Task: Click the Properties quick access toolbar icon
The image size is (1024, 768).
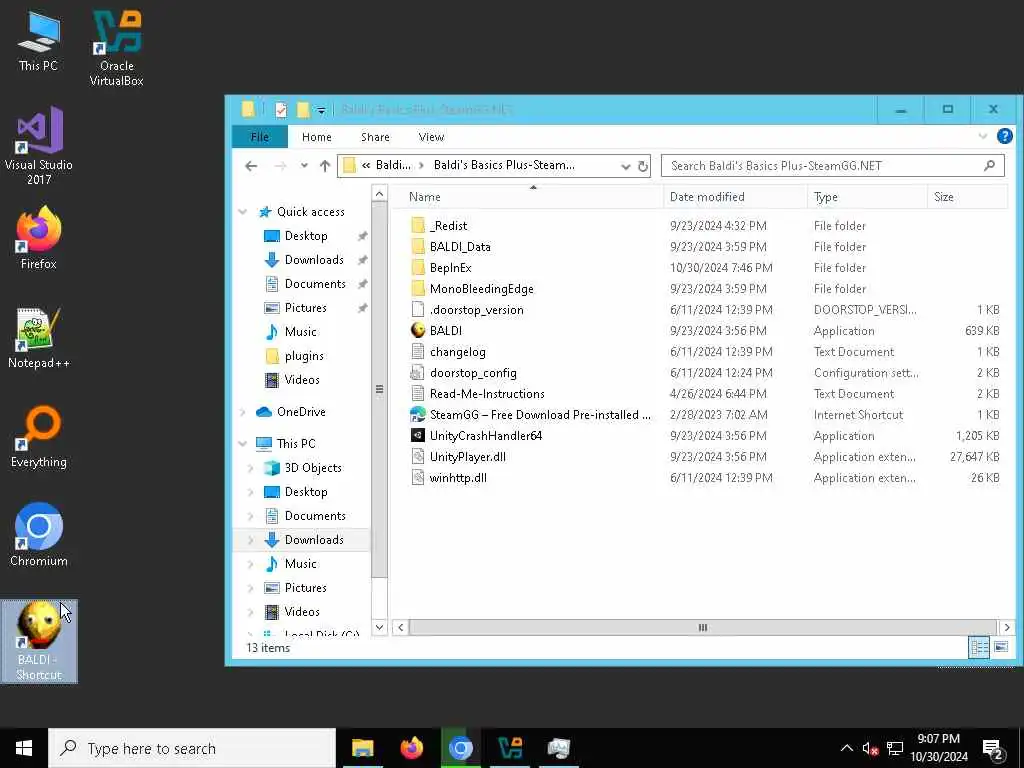Action: [281, 110]
